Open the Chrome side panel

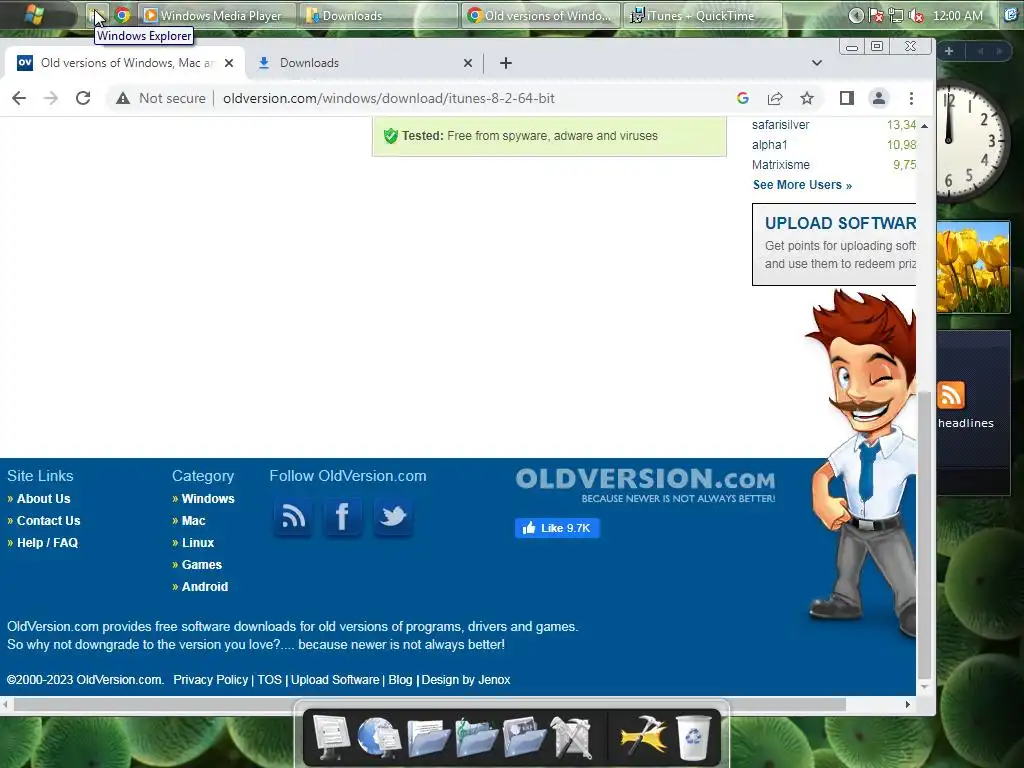click(x=847, y=98)
